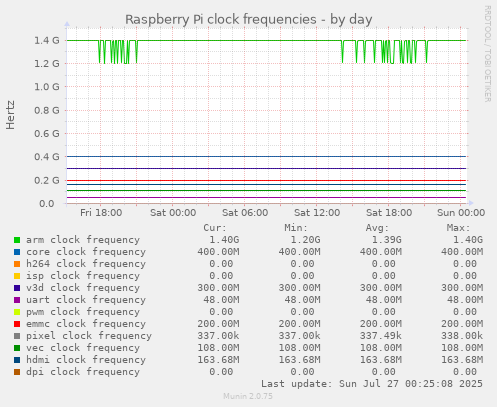Click the pixel clock frequency gray swatch

tap(17, 336)
